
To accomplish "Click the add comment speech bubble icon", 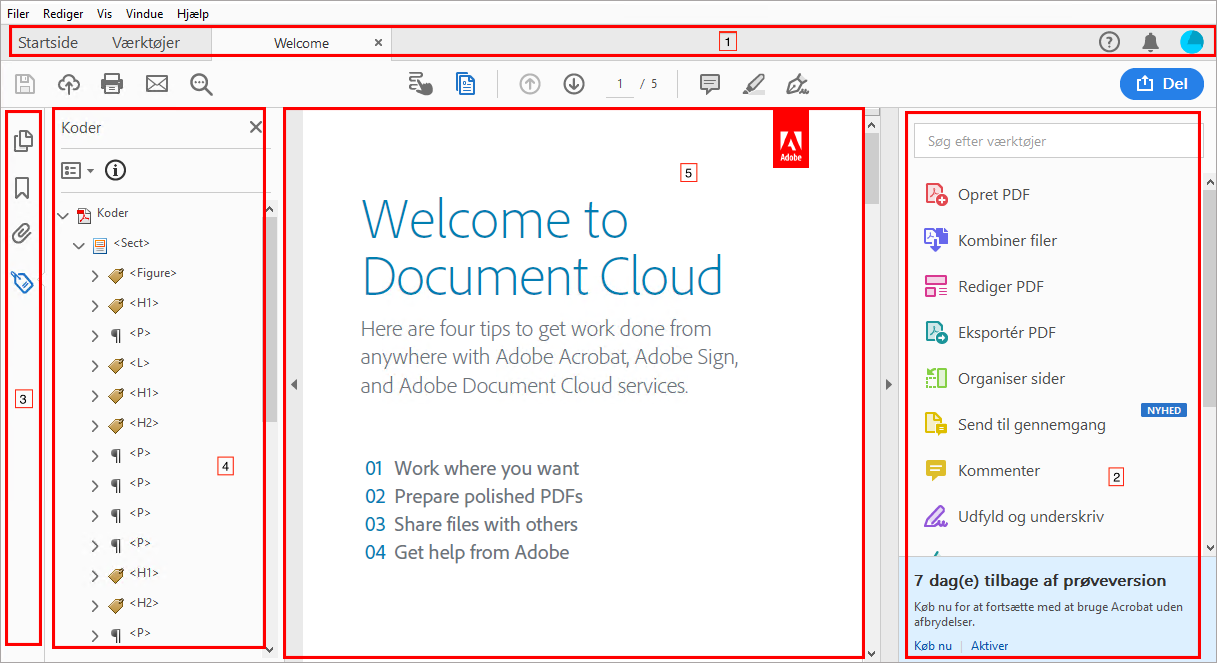I will (710, 84).
